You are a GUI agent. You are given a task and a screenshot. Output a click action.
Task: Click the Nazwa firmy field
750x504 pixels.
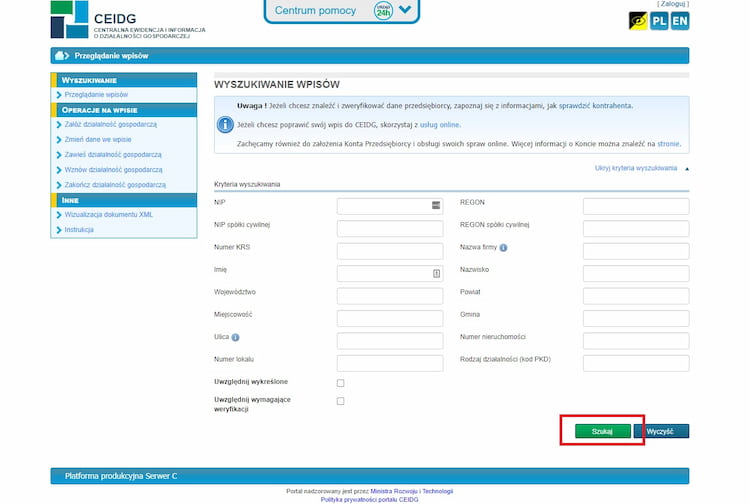(636, 251)
